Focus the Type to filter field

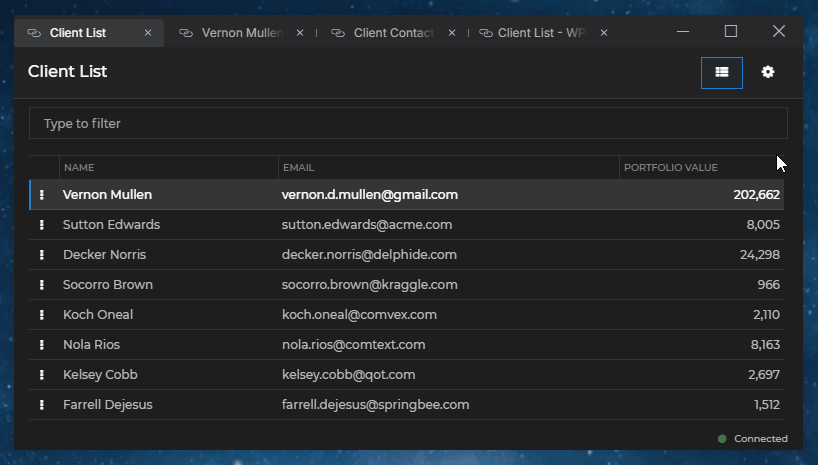tap(408, 123)
